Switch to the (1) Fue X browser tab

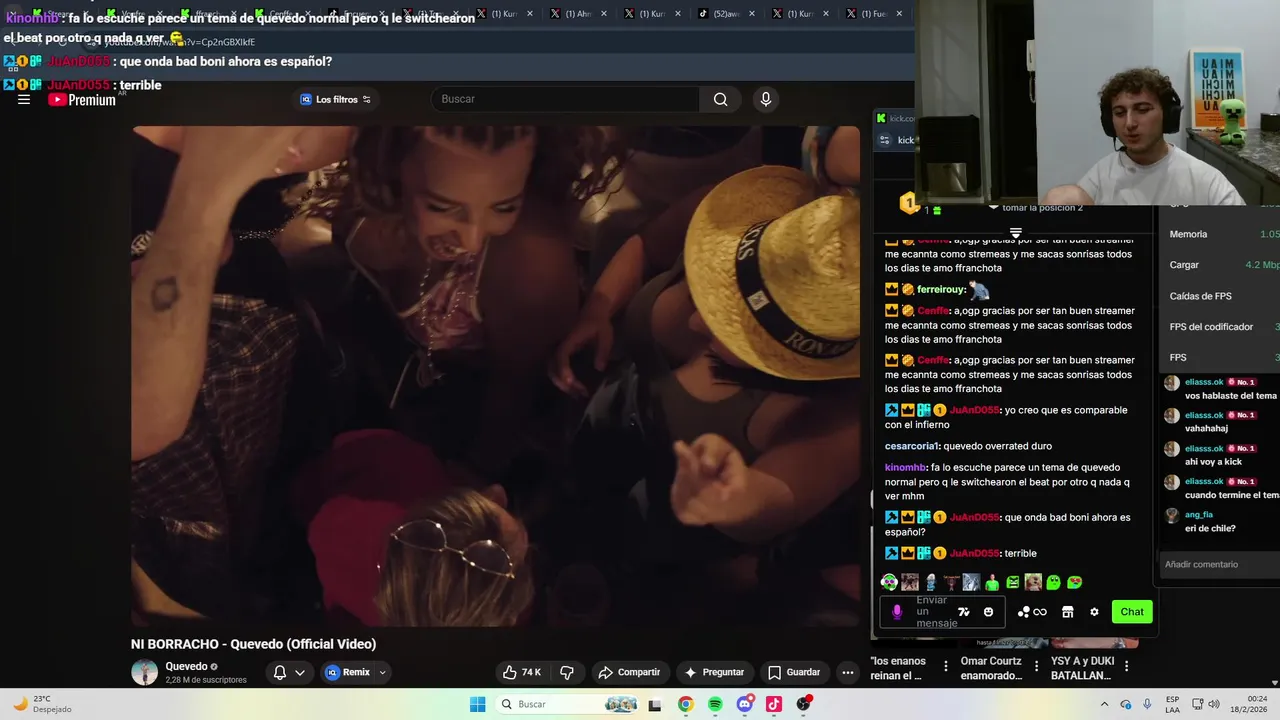click(x=875, y=14)
